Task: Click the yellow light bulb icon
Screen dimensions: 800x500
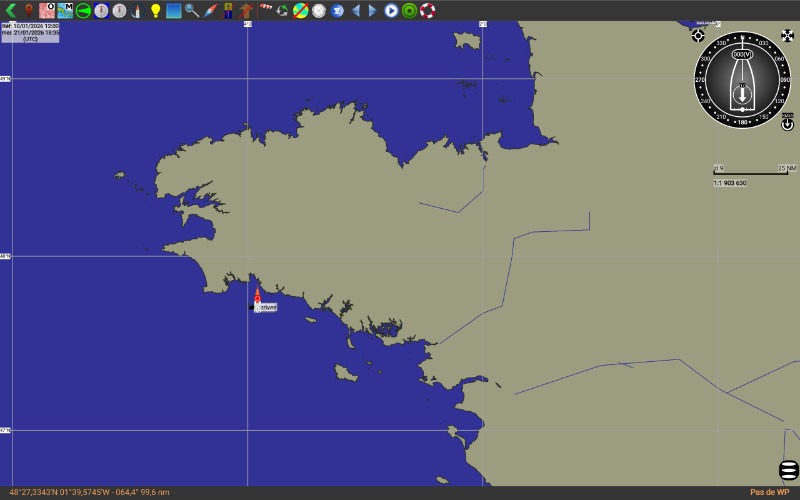Action: click(155, 10)
